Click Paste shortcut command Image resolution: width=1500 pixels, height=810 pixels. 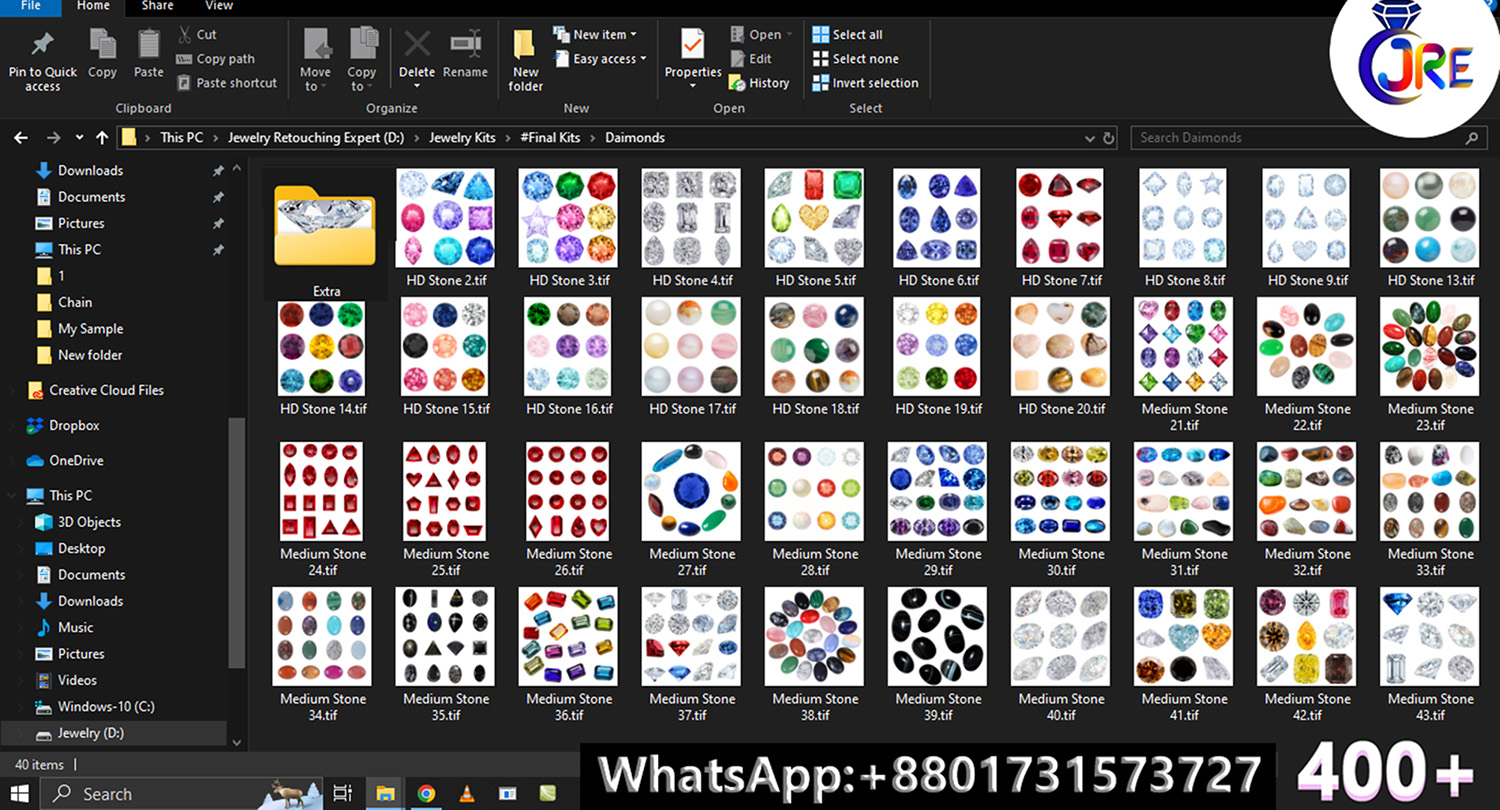[226, 83]
